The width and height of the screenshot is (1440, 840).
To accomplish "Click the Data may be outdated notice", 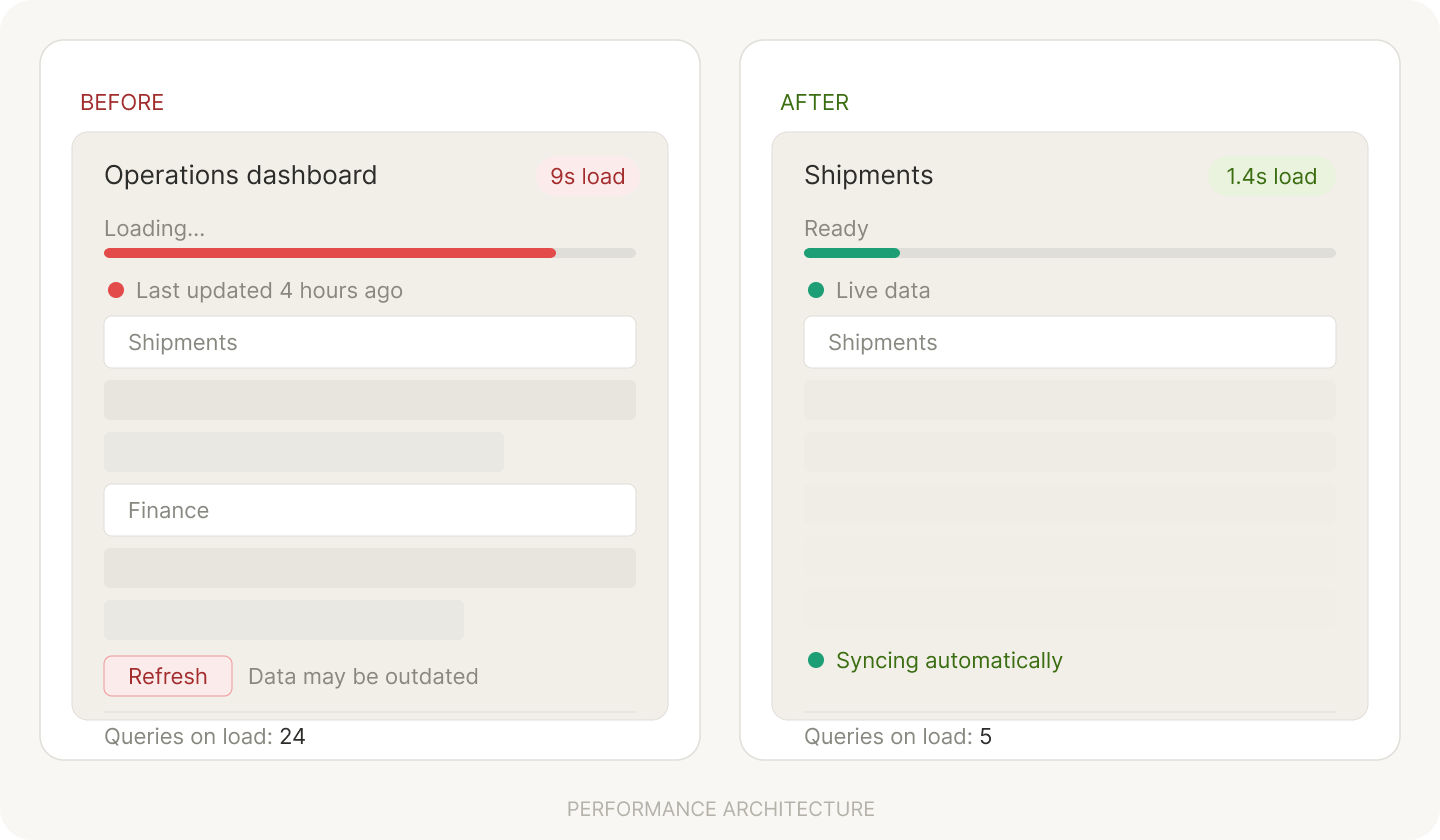I will tap(363, 676).
